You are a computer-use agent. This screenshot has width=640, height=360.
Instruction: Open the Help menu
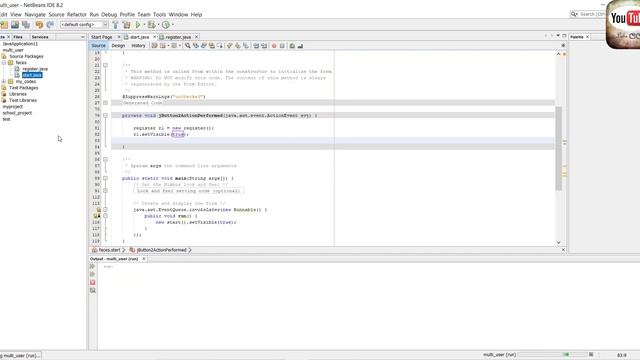[x=196, y=14]
